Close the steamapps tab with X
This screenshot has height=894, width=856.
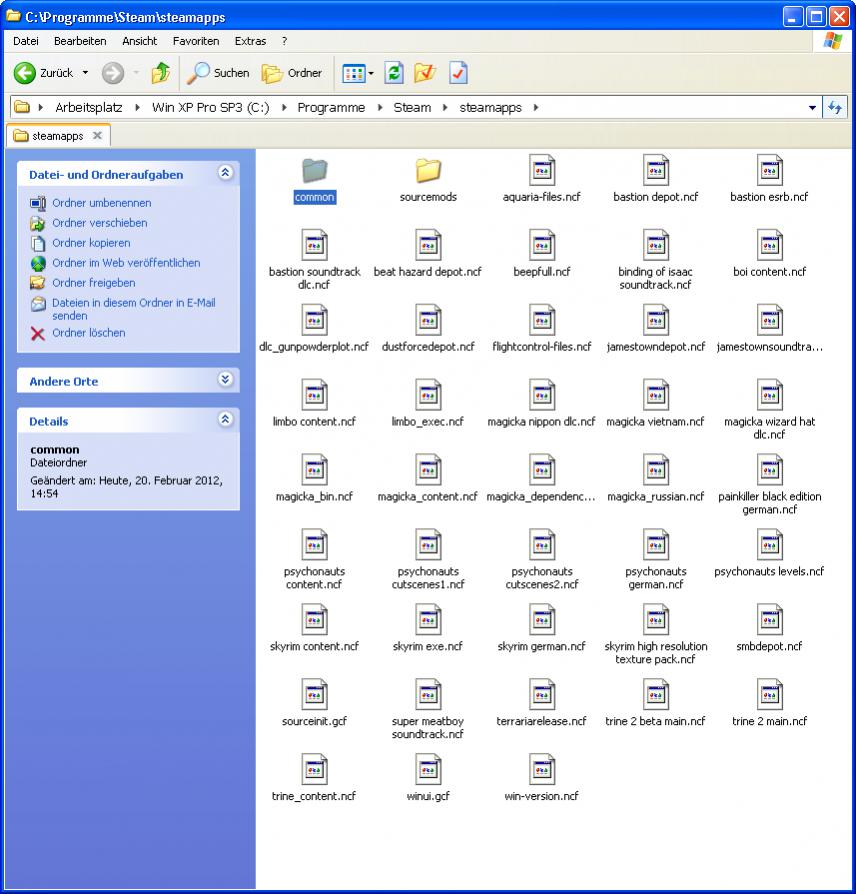98,135
